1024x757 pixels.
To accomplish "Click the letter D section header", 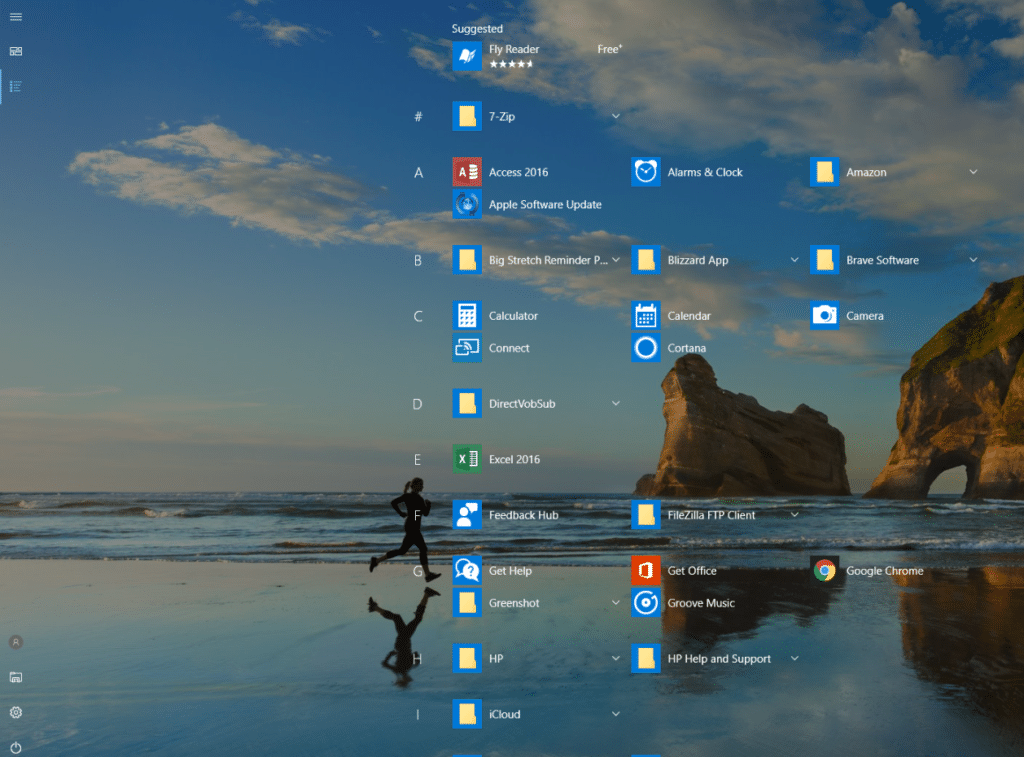I will point(417,404).
